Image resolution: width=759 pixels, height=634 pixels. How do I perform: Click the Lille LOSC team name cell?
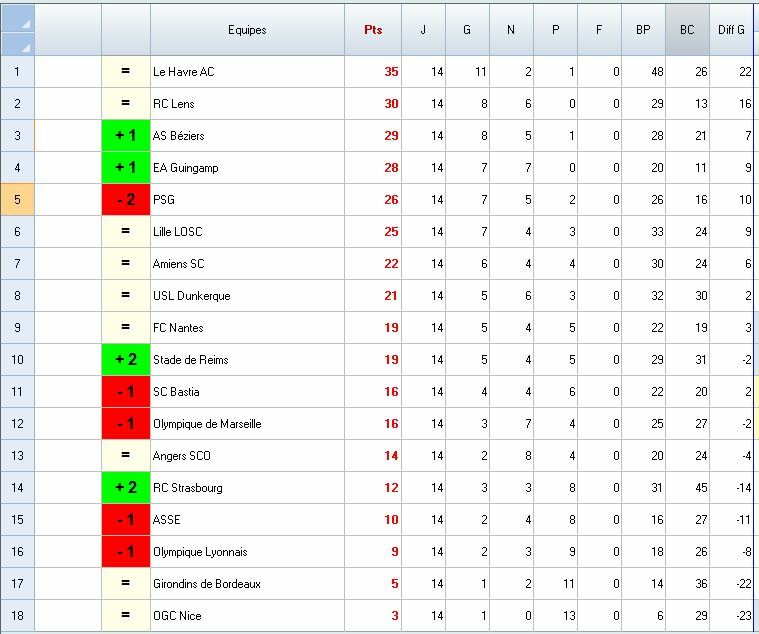tap(178, 232)
